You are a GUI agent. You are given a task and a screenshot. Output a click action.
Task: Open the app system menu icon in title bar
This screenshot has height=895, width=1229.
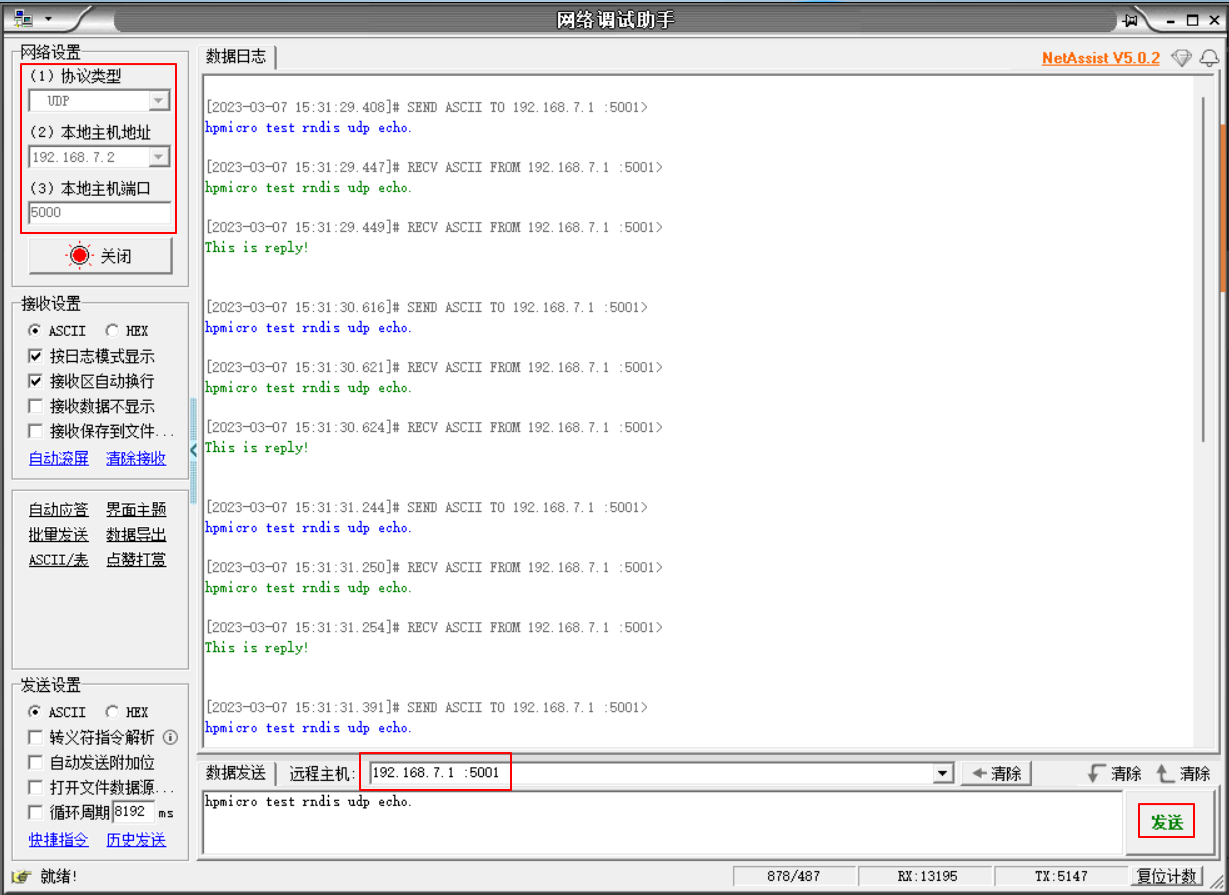(x=23, y=19)
